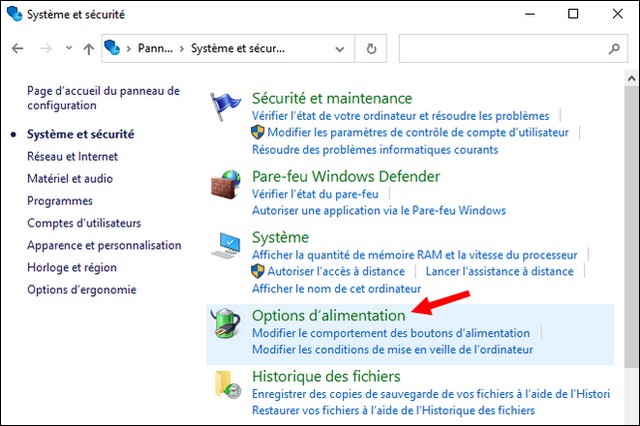
Task: Click the Sécurité et maintenance flag icon
Action: 224,106
